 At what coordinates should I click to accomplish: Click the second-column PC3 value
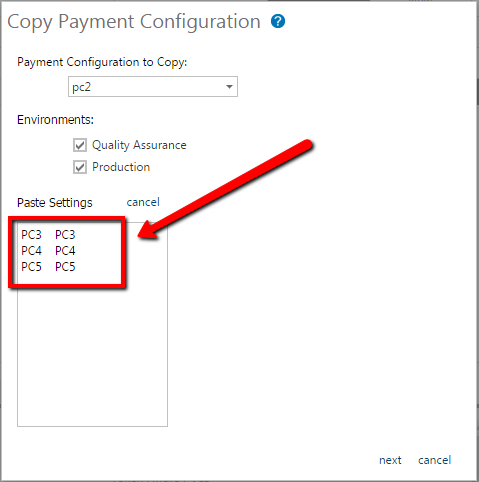[65, 235]
